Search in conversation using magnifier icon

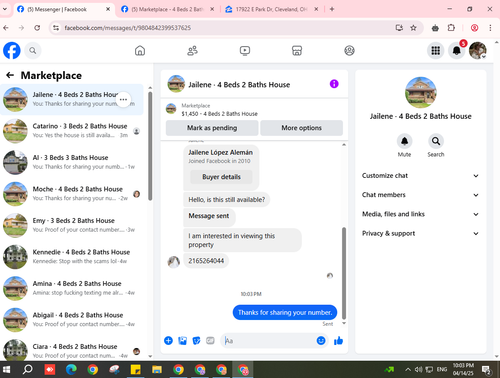point(436,141)
